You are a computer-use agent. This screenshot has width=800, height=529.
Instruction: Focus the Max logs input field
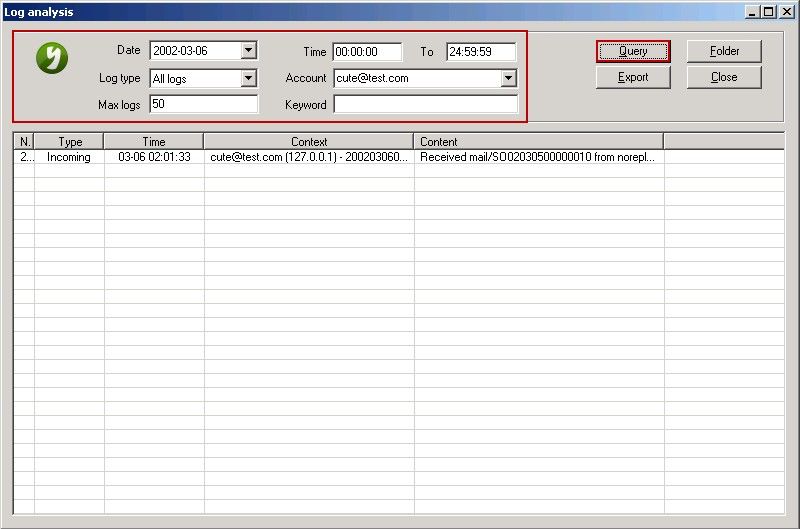[x=203, y=104]
